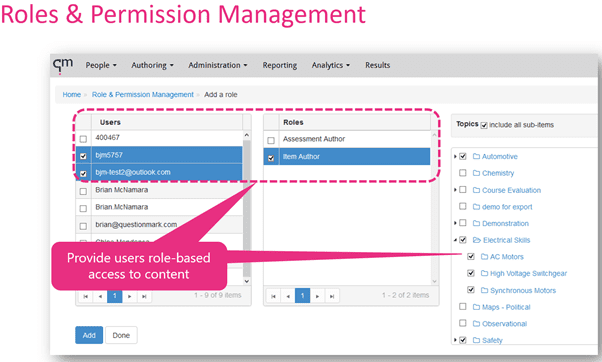Click Users list scrollbar down arrow
602x362 pixels.
[247, 281]
